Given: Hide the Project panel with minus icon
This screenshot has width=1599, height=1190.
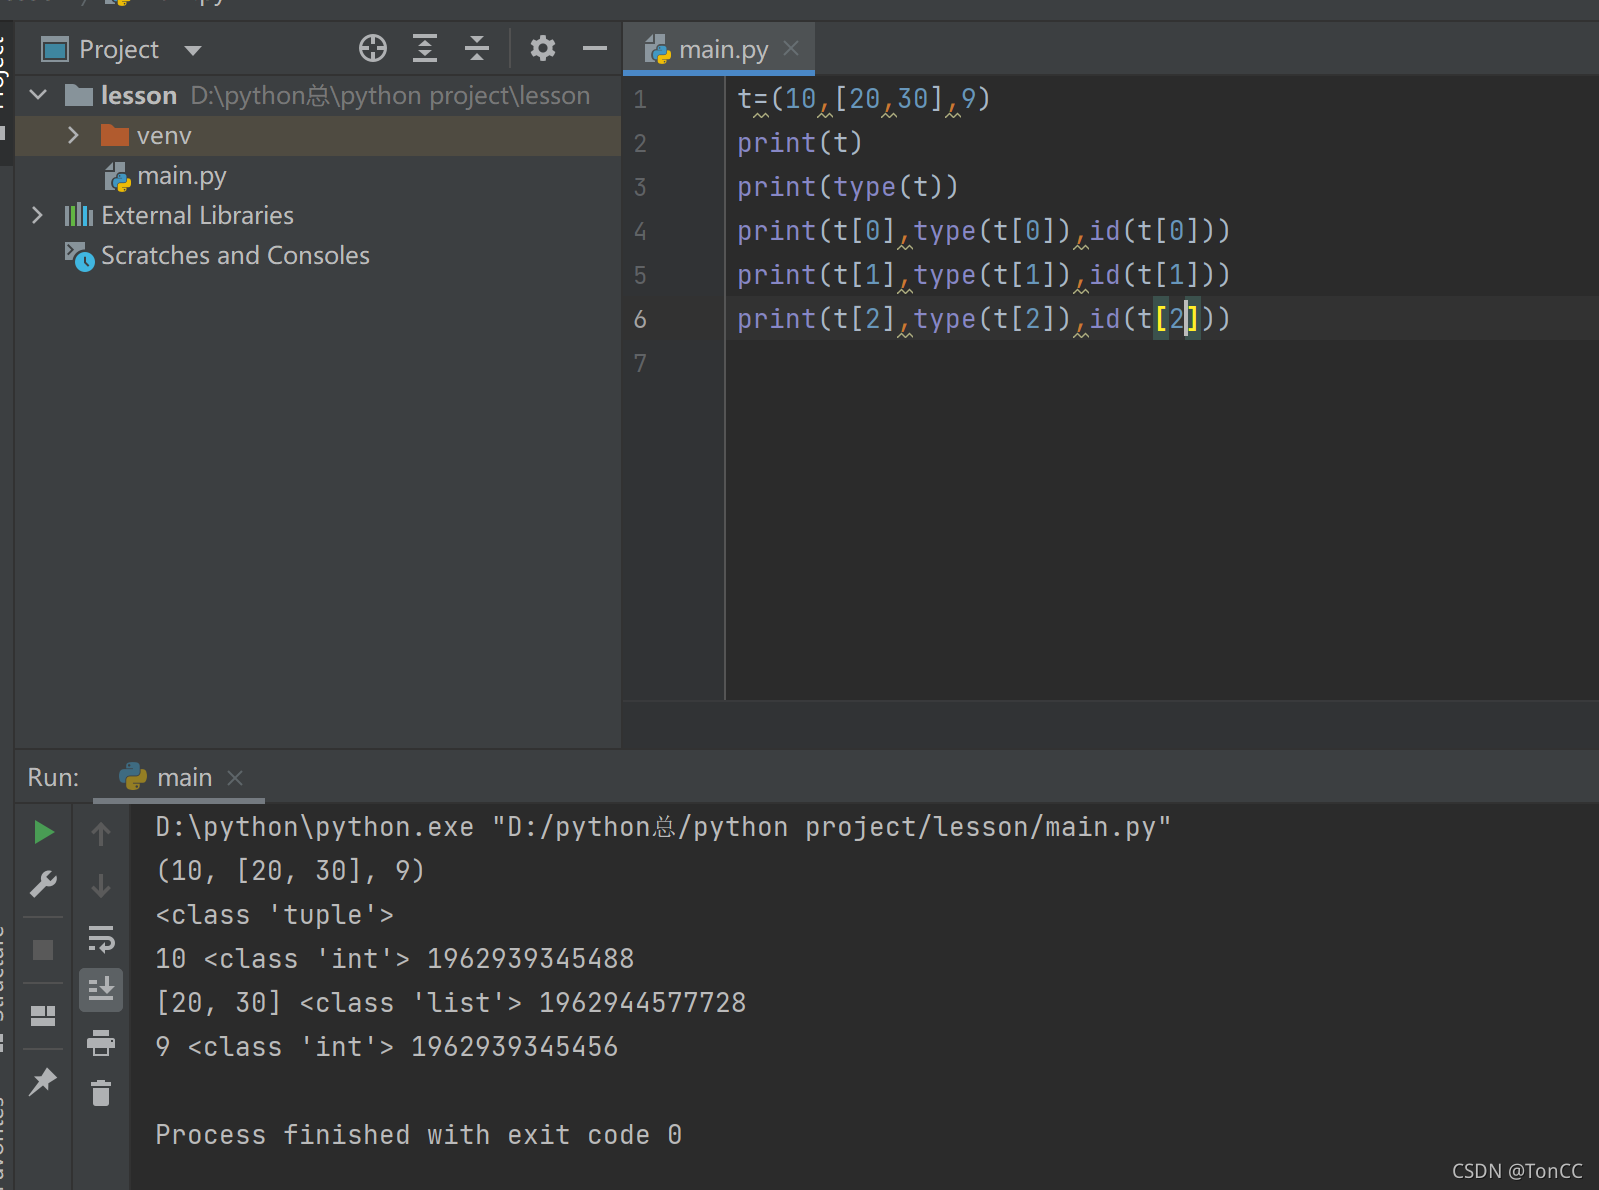Looking at the screenshot, I should tap(595, 48).
